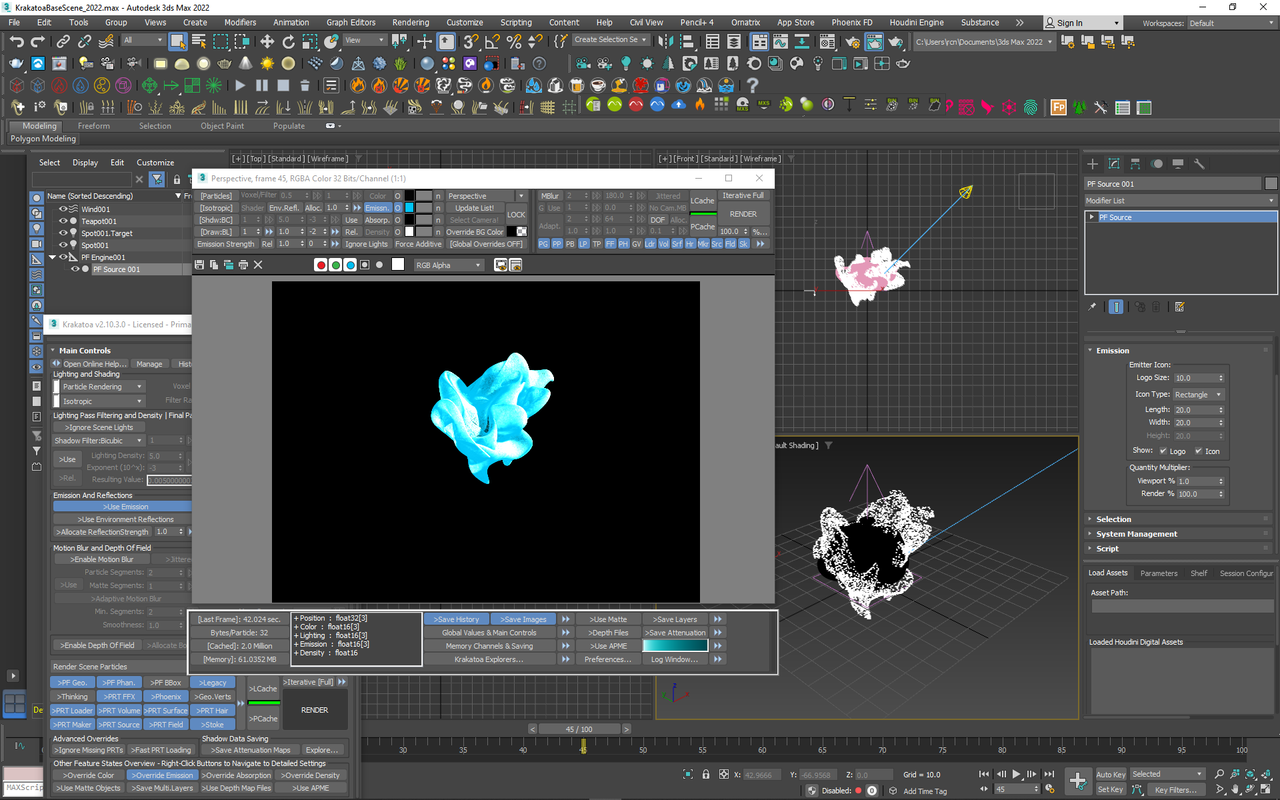Collapse the PF Engine001 tree node
The image size is (1280, 800).
[53, 257]
